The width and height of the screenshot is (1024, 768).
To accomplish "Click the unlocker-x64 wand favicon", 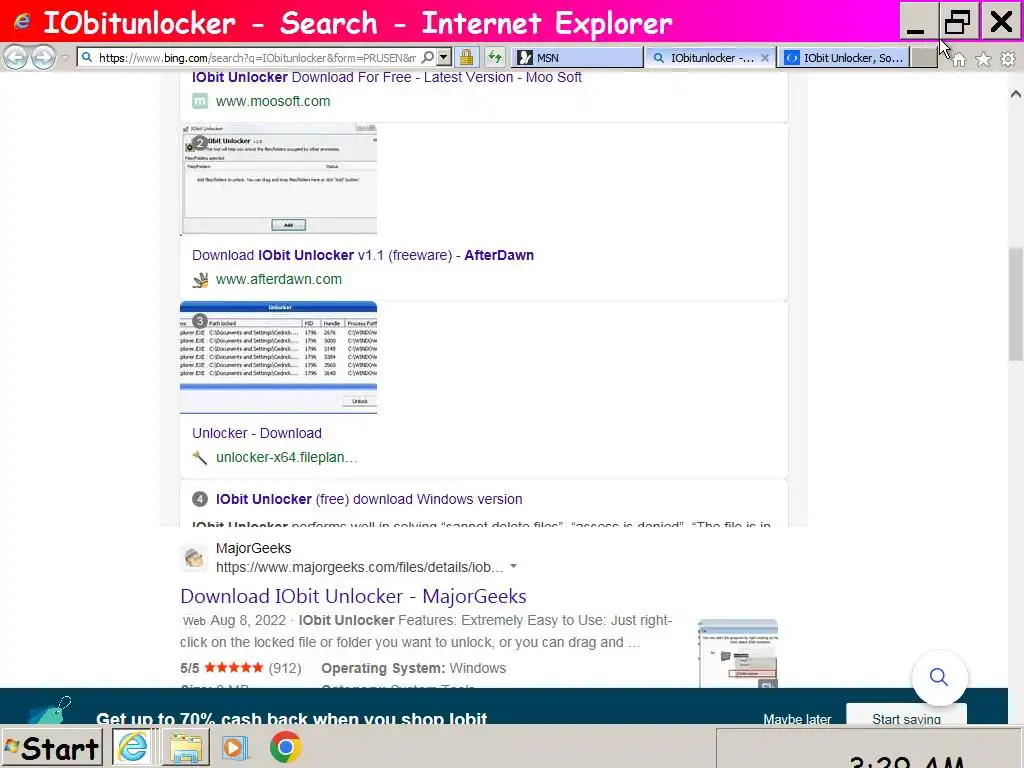I will click(x=200, y=457).
